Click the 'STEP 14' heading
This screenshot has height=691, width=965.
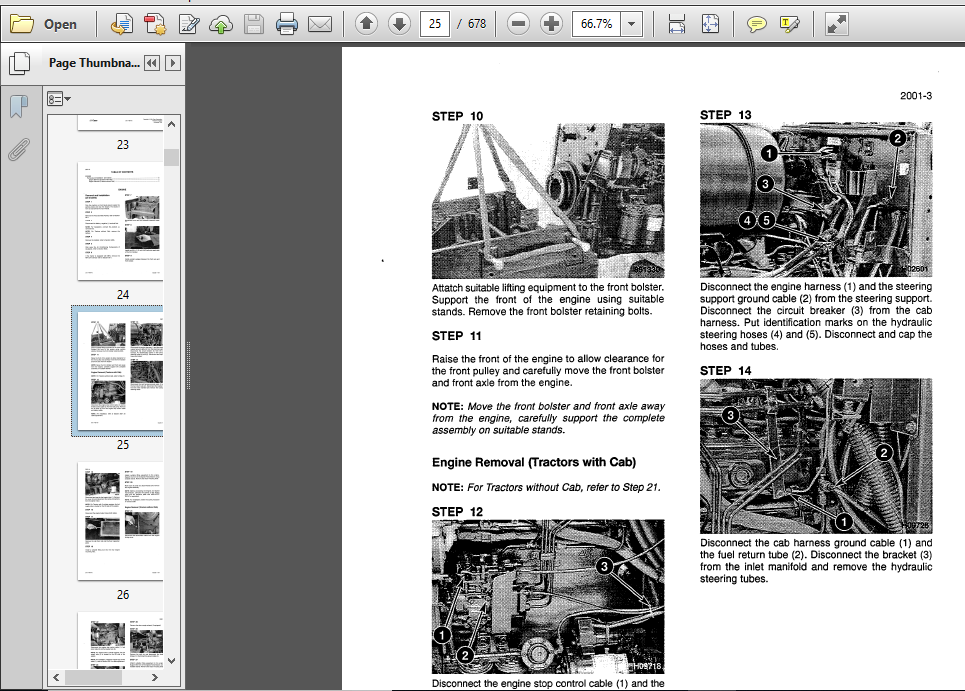pyautogui.click(x=726, y=371)
